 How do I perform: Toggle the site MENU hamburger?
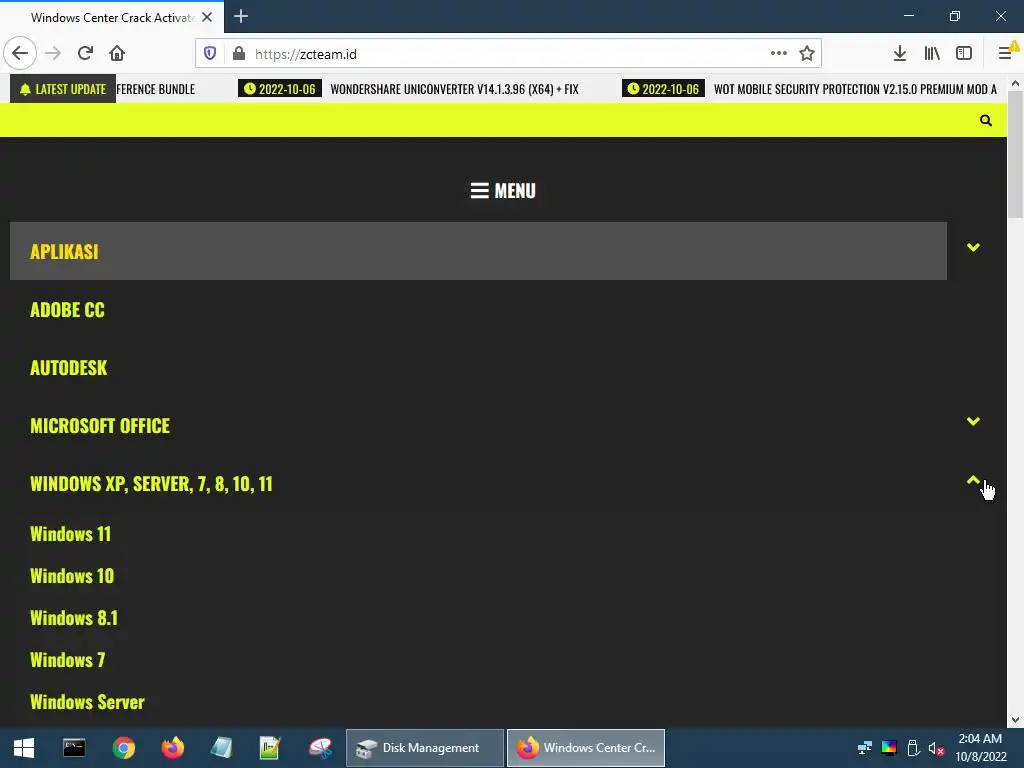click(x=503, y=191)
